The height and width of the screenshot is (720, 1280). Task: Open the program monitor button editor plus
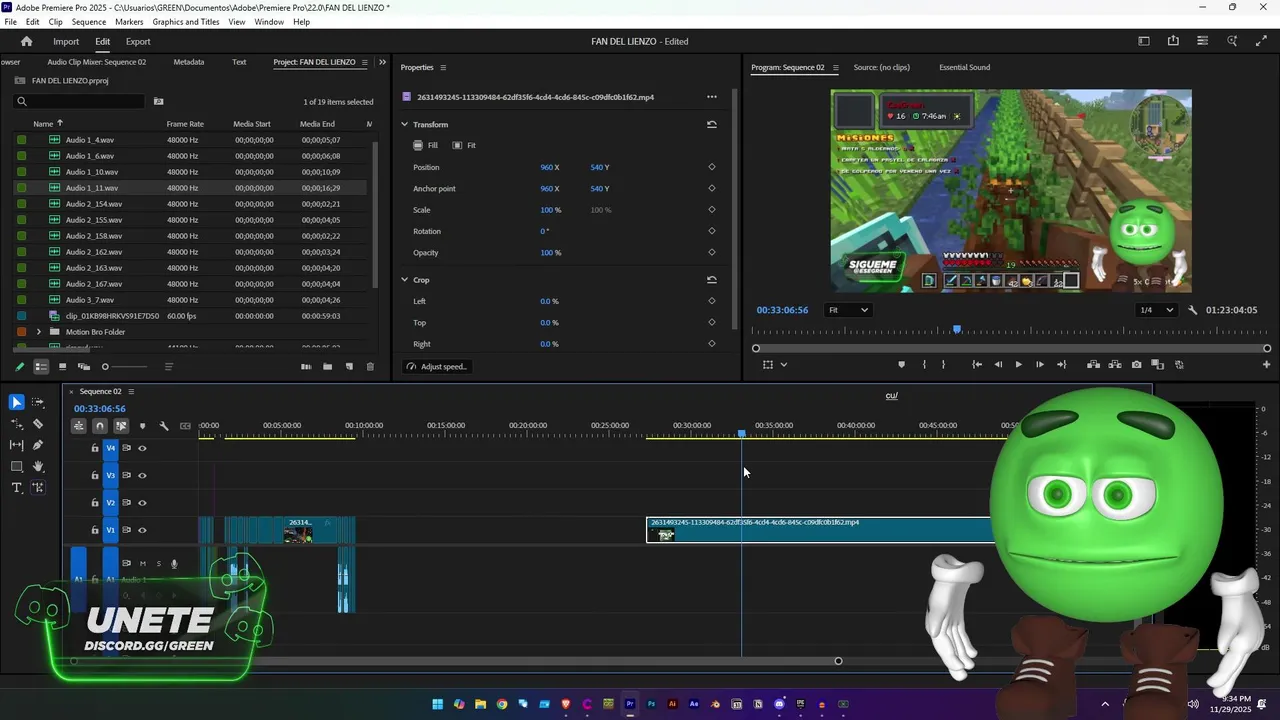1267,365
